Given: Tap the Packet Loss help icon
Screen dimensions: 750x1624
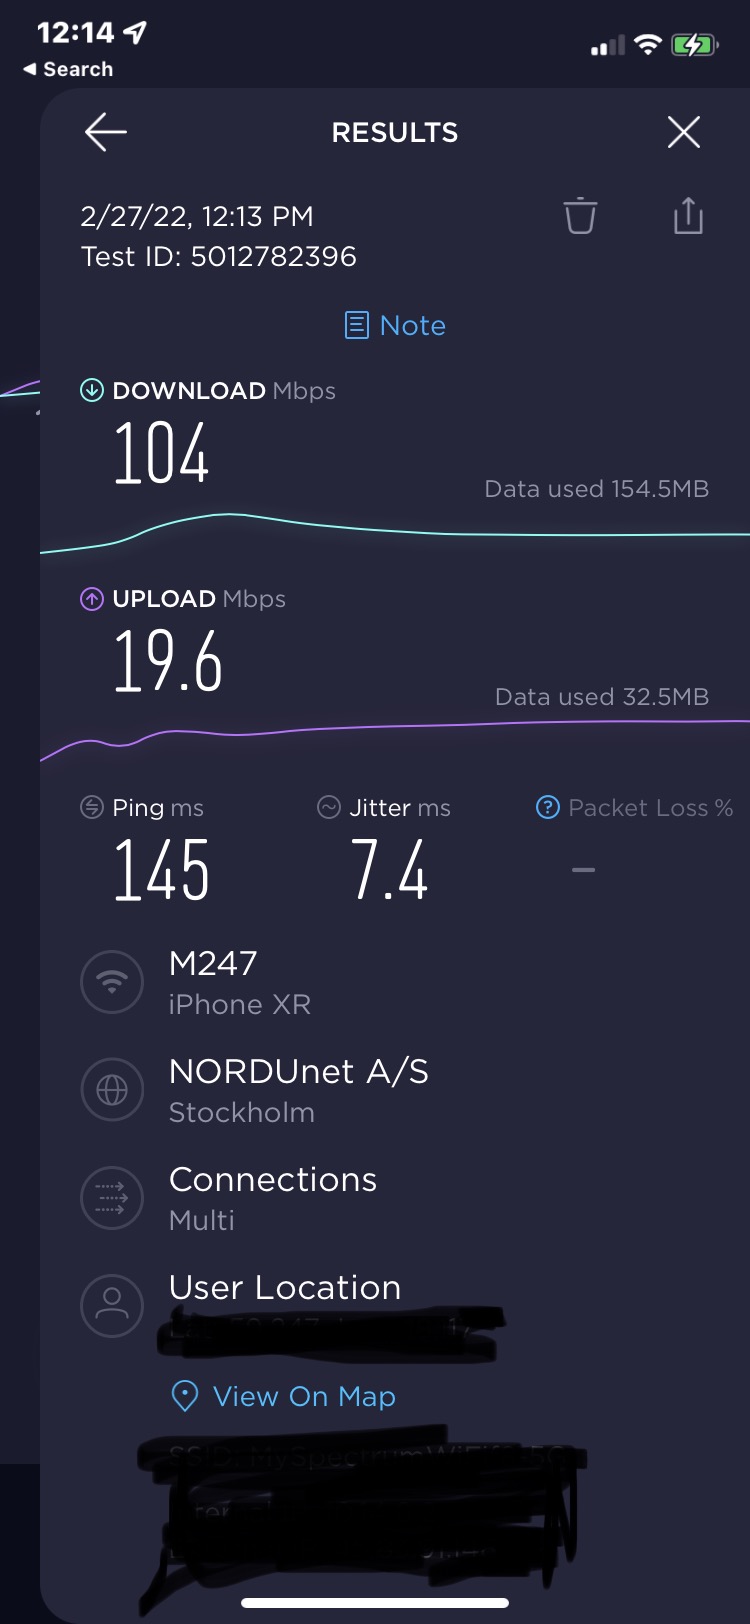Looking at the screenshot, I should (547, 807).
